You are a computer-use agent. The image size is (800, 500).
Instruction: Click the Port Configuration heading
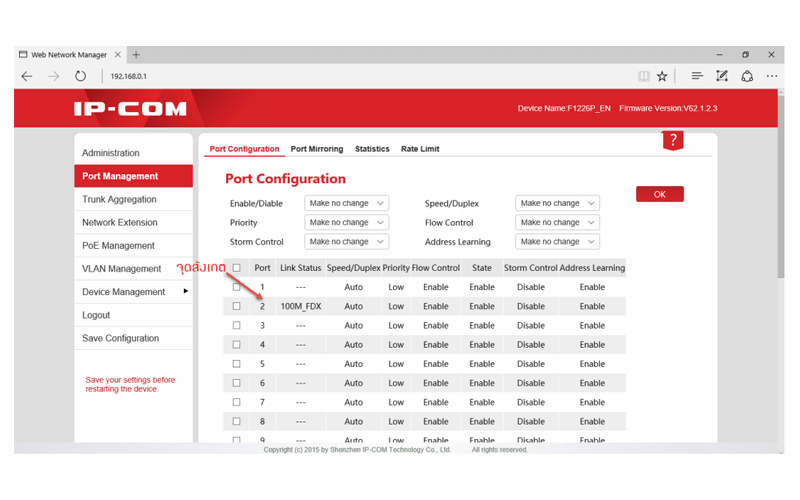pyautogui.click(x=285, y=179)
